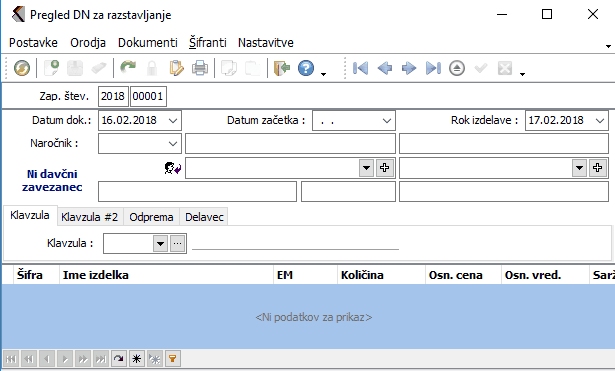
Task: Select the Klavzula tab
Action: tap(30, 215)
